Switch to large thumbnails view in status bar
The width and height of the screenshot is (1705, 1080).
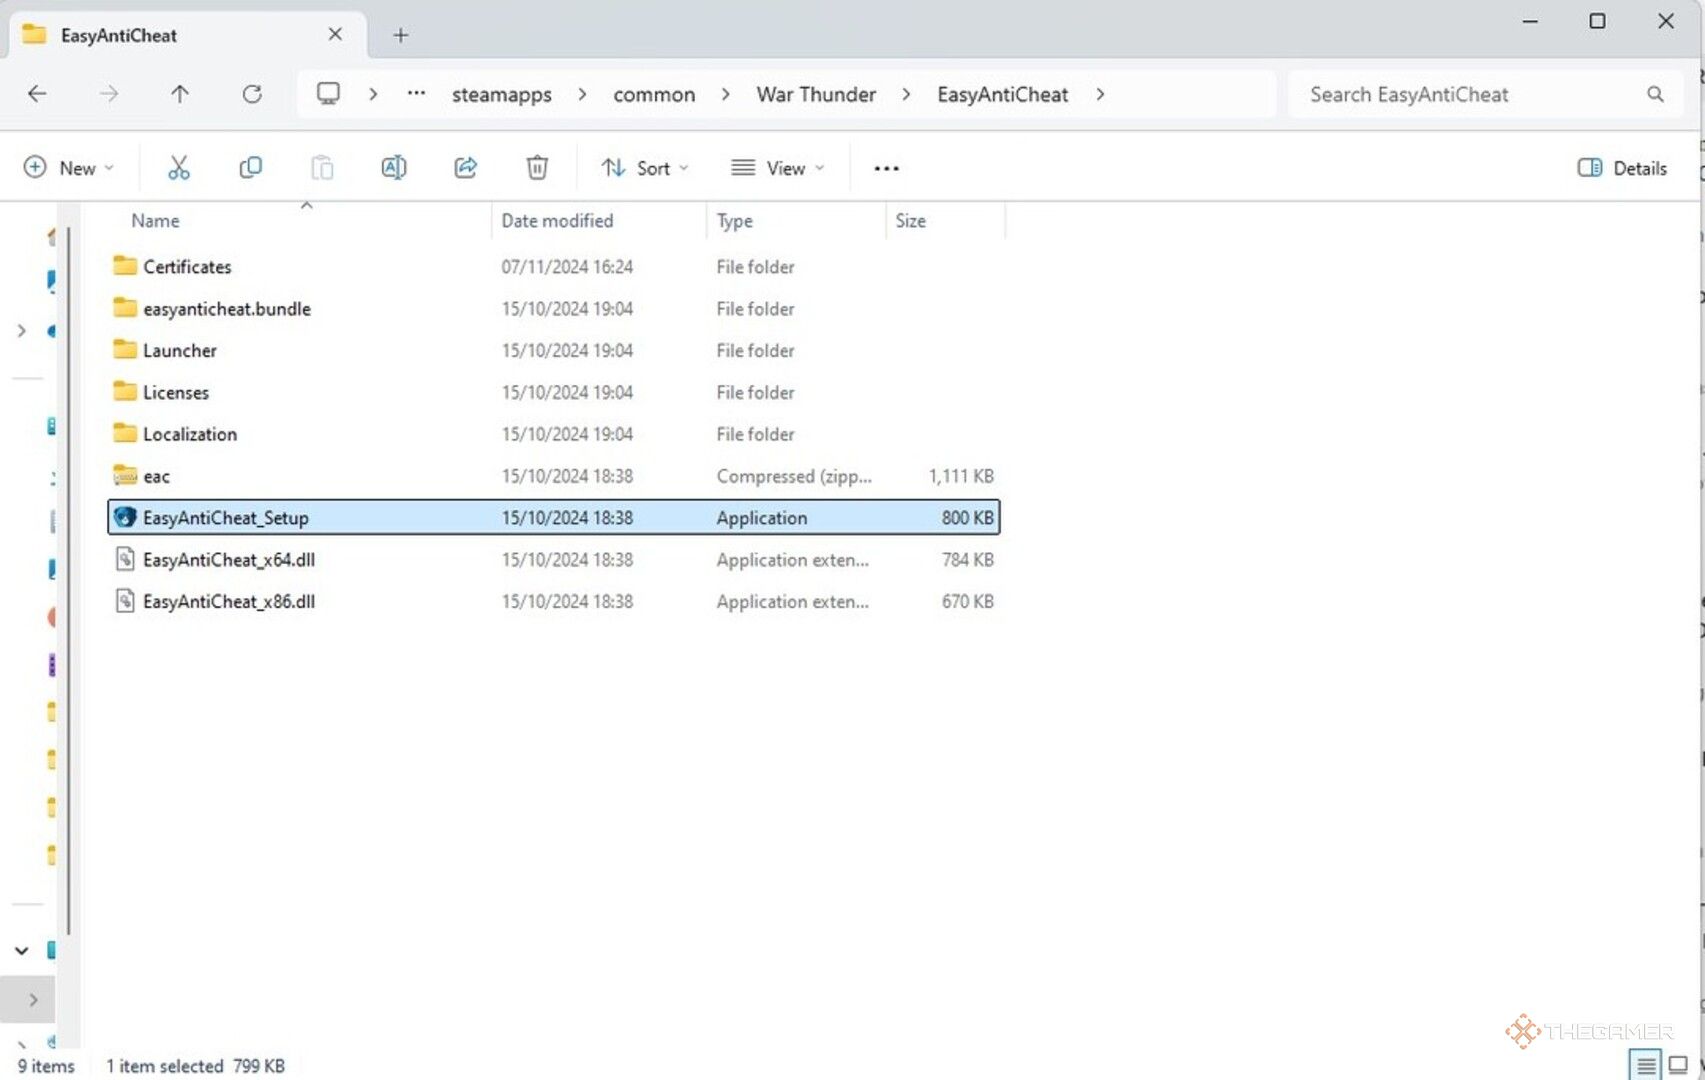point(1678,1065)
